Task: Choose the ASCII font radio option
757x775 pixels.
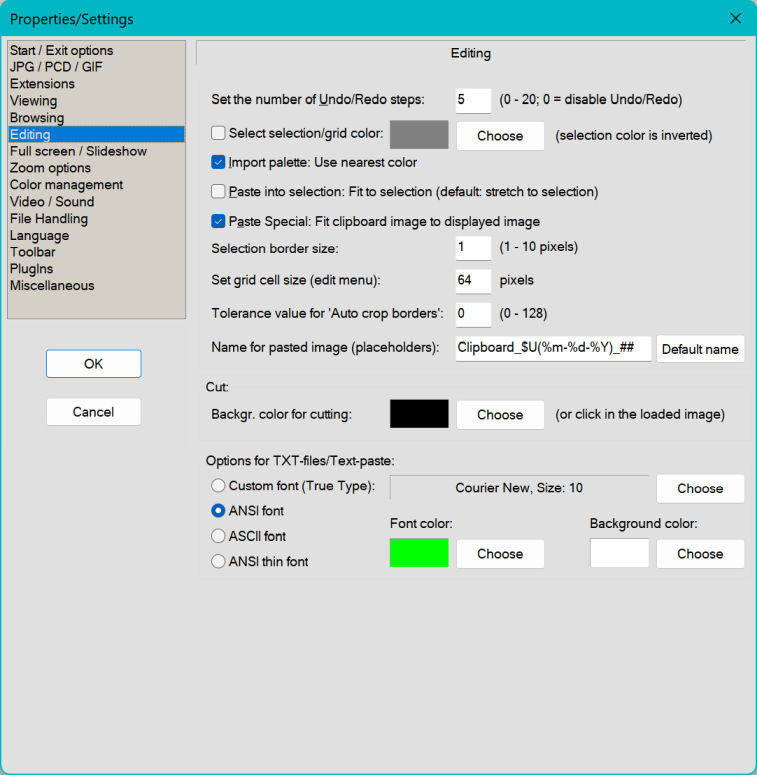Action: 218,536
